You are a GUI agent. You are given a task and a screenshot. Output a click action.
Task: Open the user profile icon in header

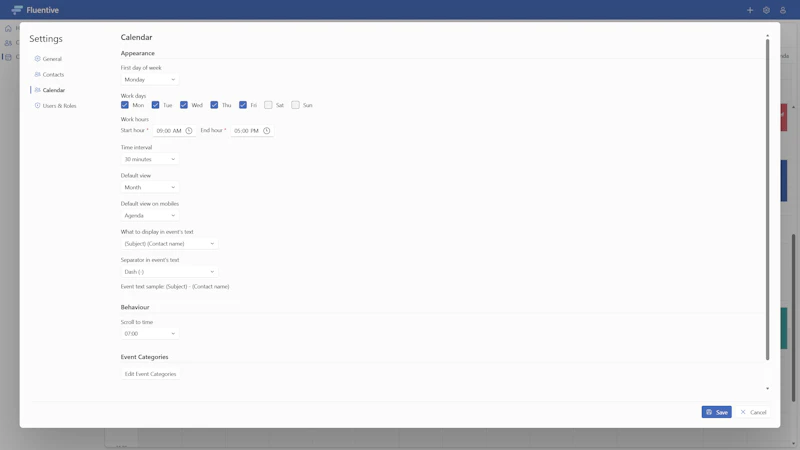coord(783,10)
